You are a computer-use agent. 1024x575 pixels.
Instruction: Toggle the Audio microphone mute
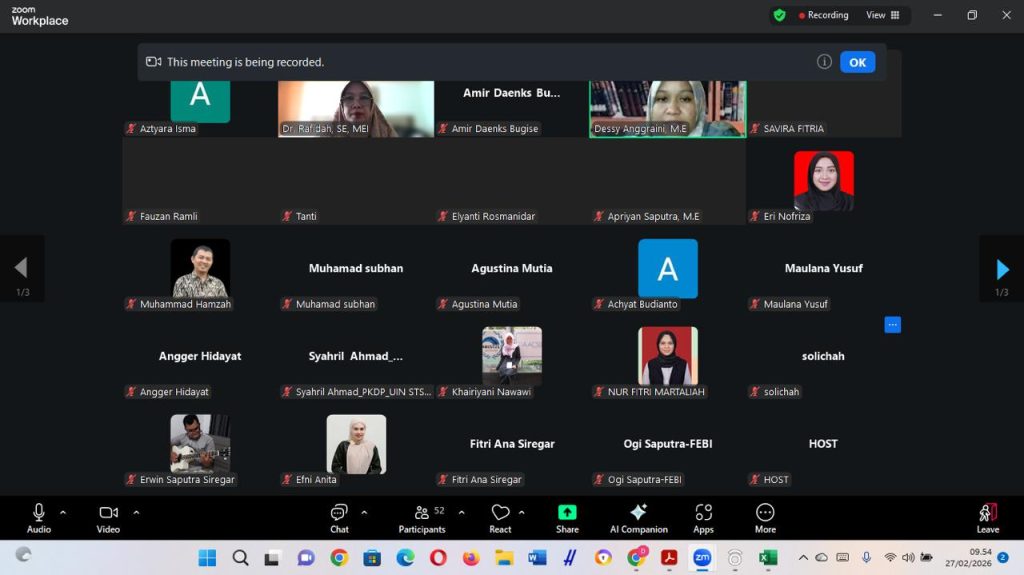point(39,514)
